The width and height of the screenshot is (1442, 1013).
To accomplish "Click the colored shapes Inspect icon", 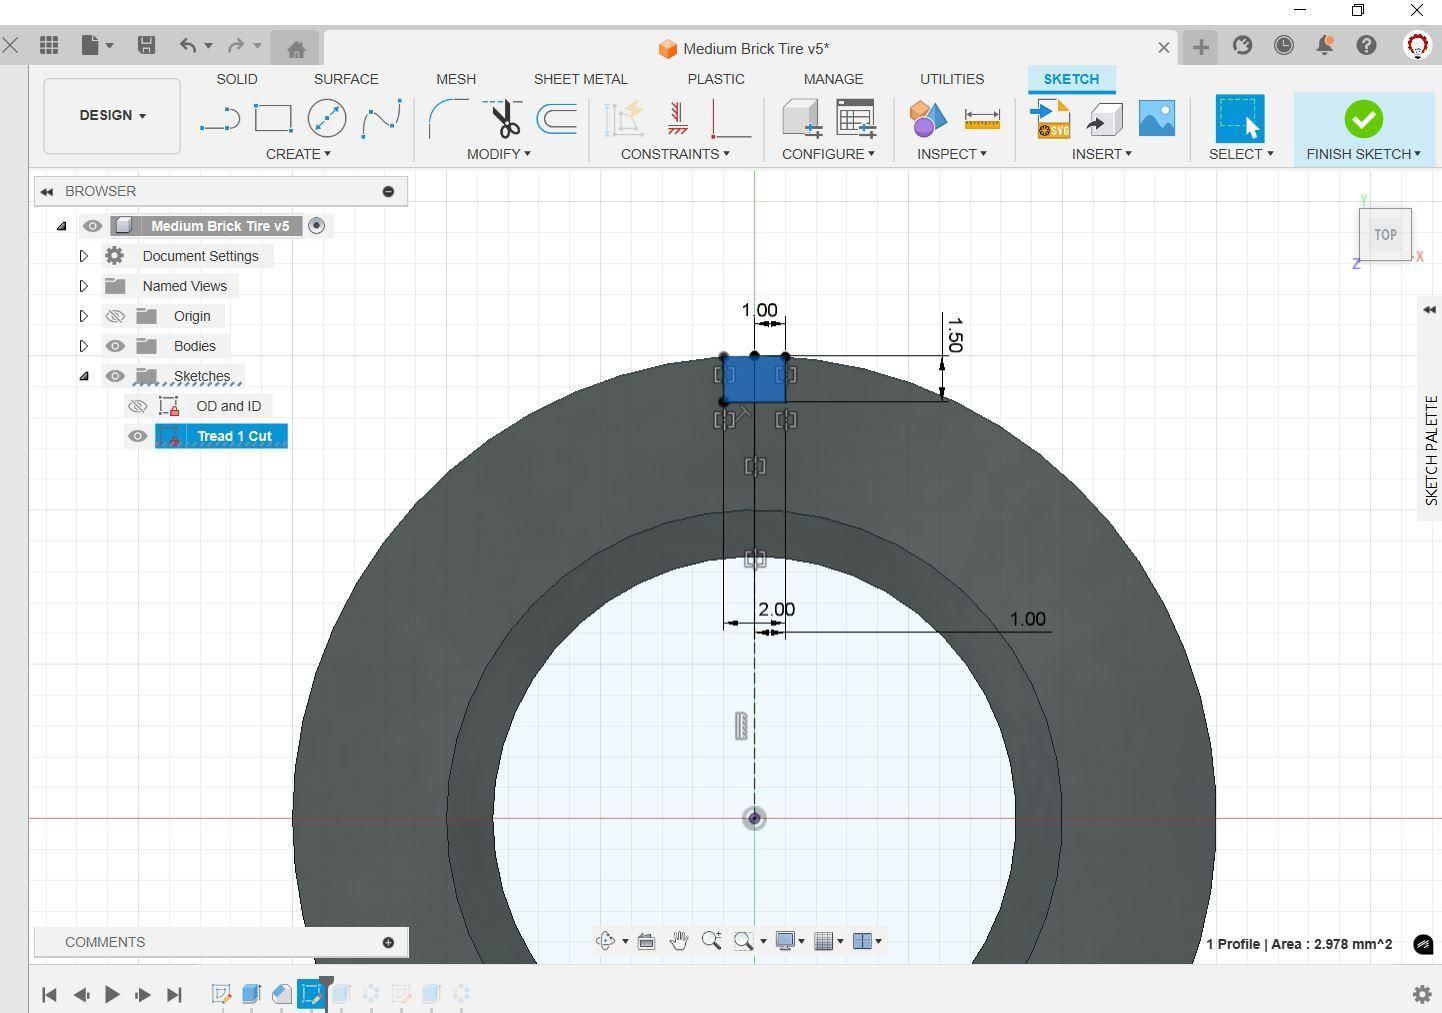I will point(927,119).
